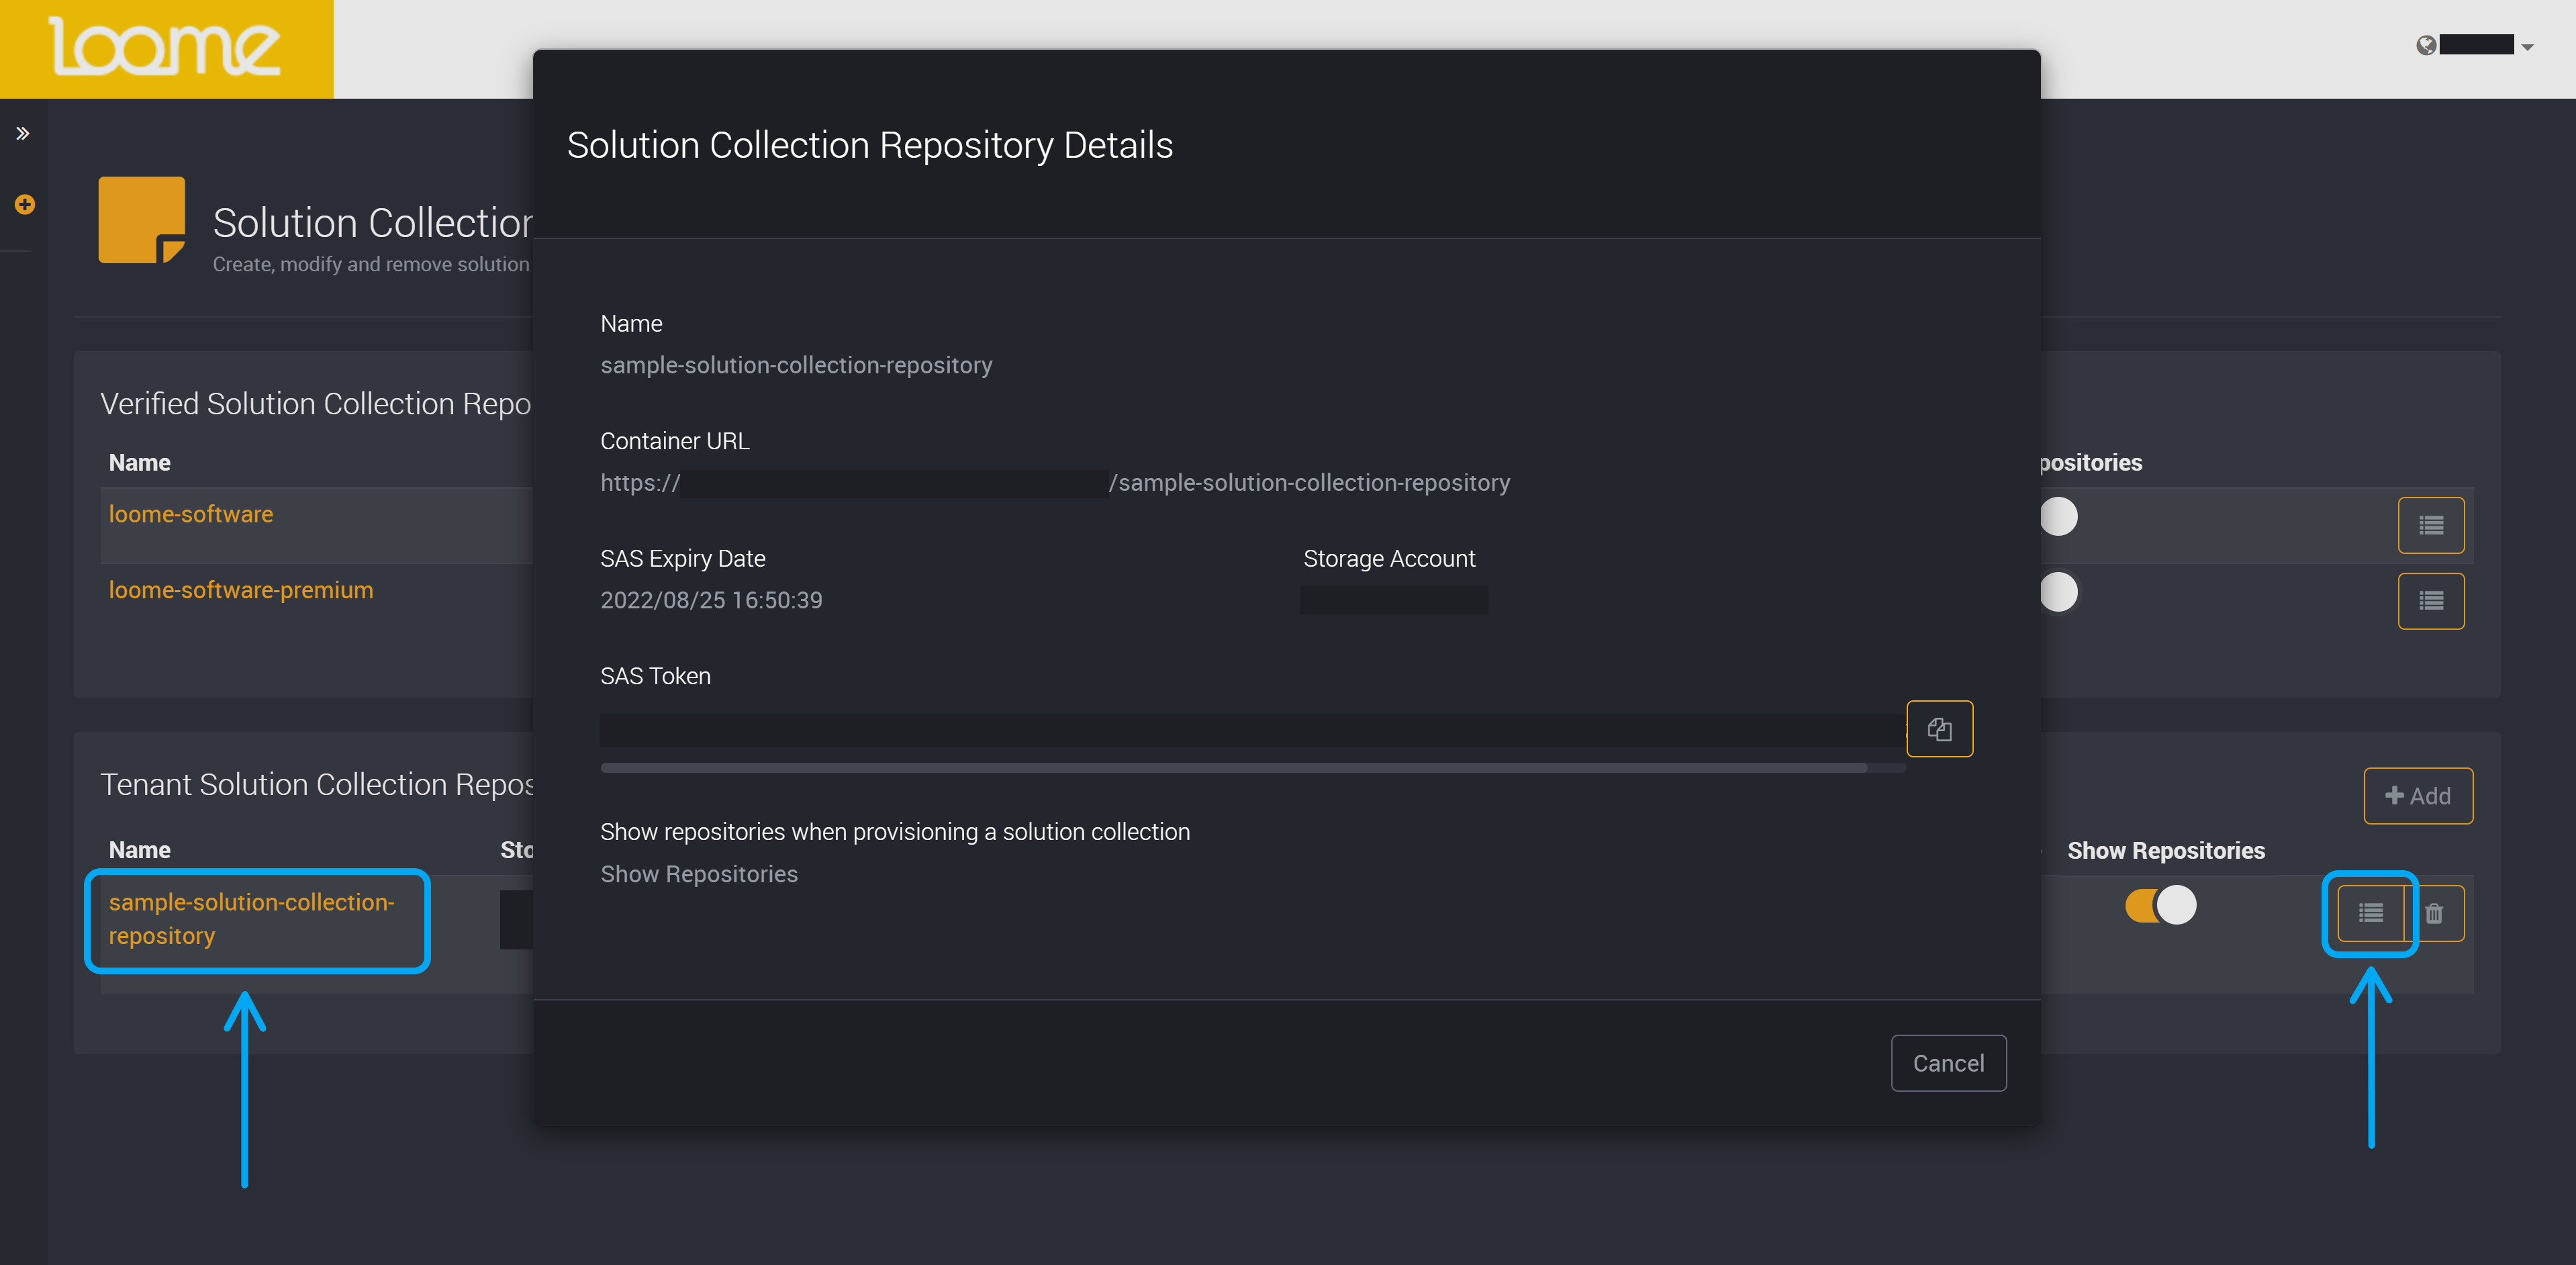Click the Solution Collection page icon
This screenshot has width=2576, height=1265.
coord(142,220)
